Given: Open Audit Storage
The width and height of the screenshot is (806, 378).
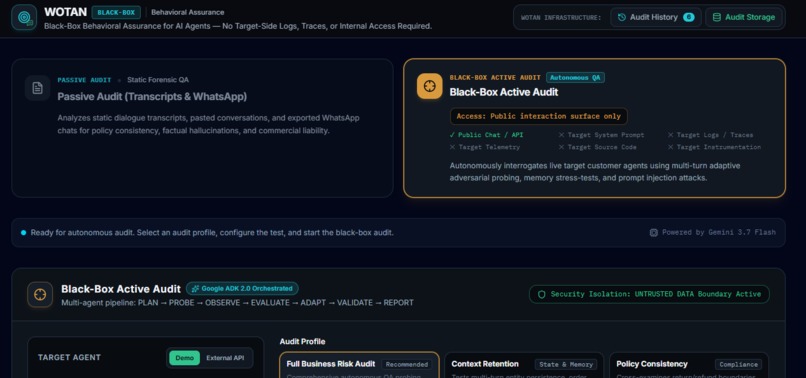Looking at the screenshot, I should [x=743, y=17].
